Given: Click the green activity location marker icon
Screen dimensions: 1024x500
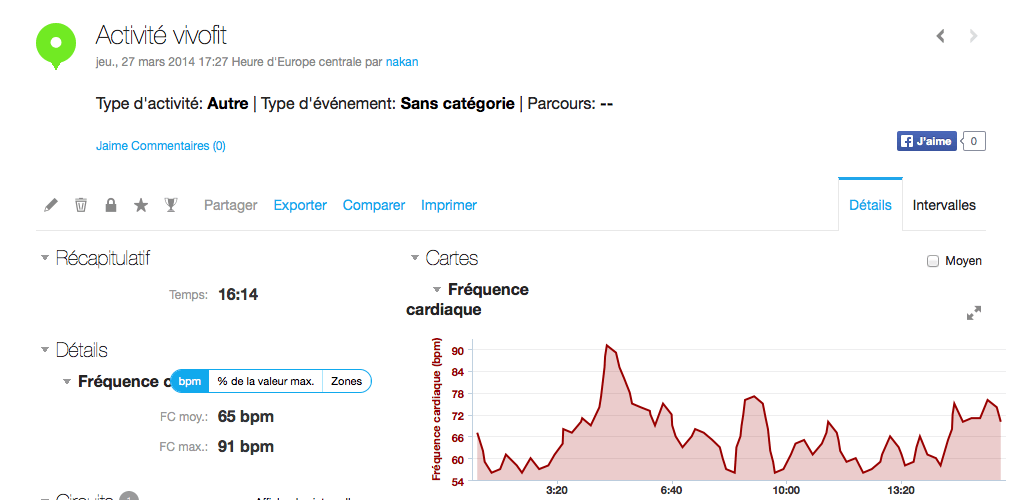Looking at the screenshot, I should coord(56,44).
